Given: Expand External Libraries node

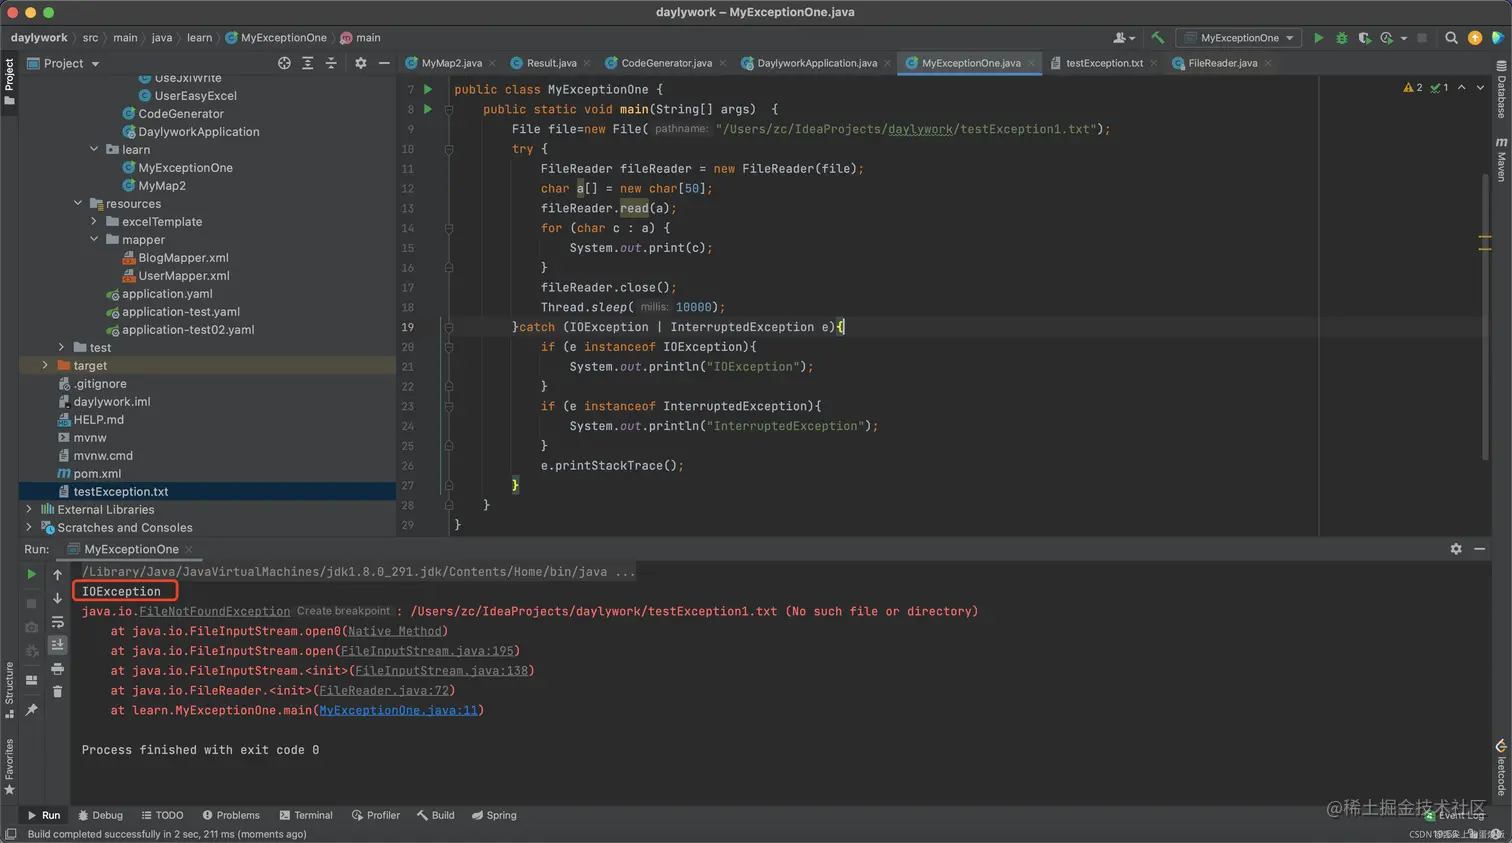Looking at the screenshot, I should point(29,509).
